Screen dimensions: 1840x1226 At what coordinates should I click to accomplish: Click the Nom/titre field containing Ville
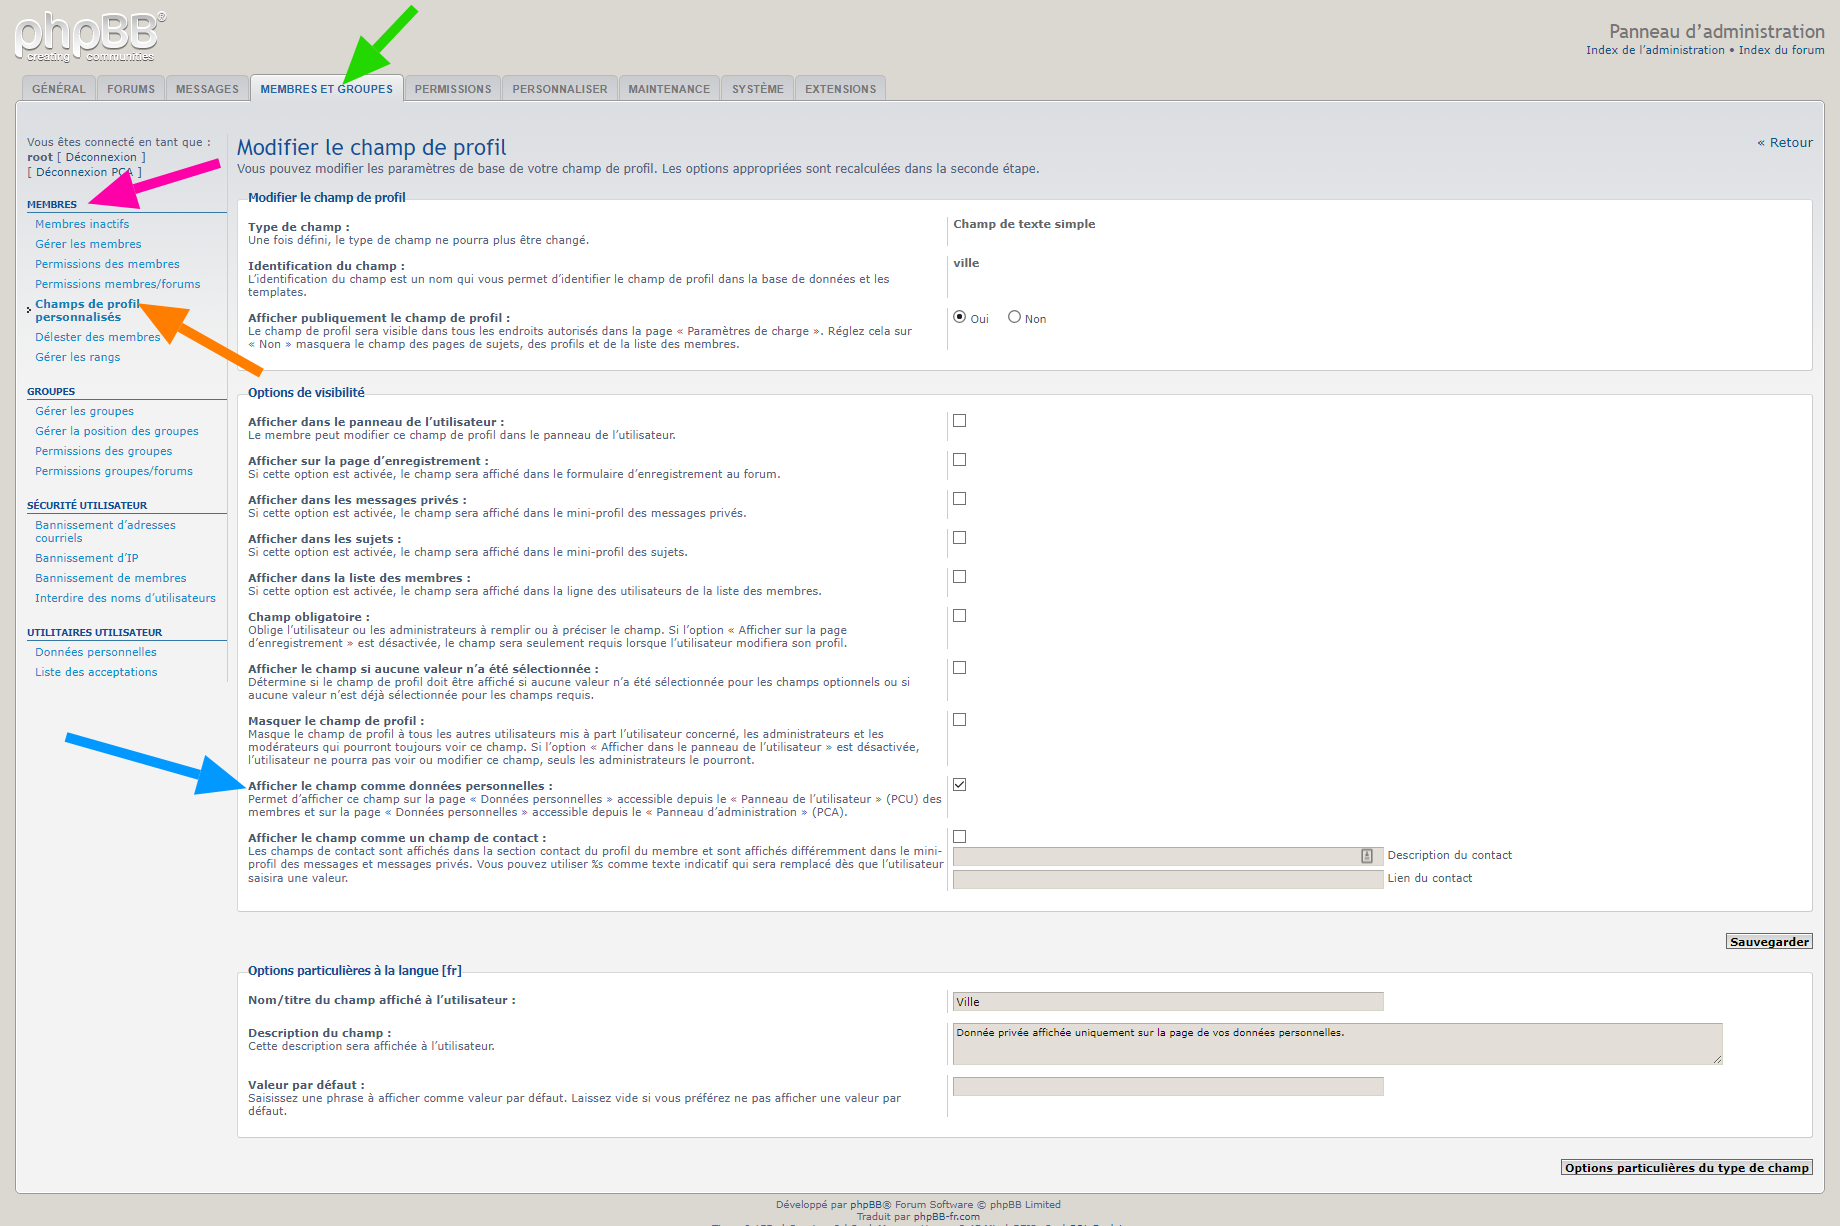coord(1167,1002)
